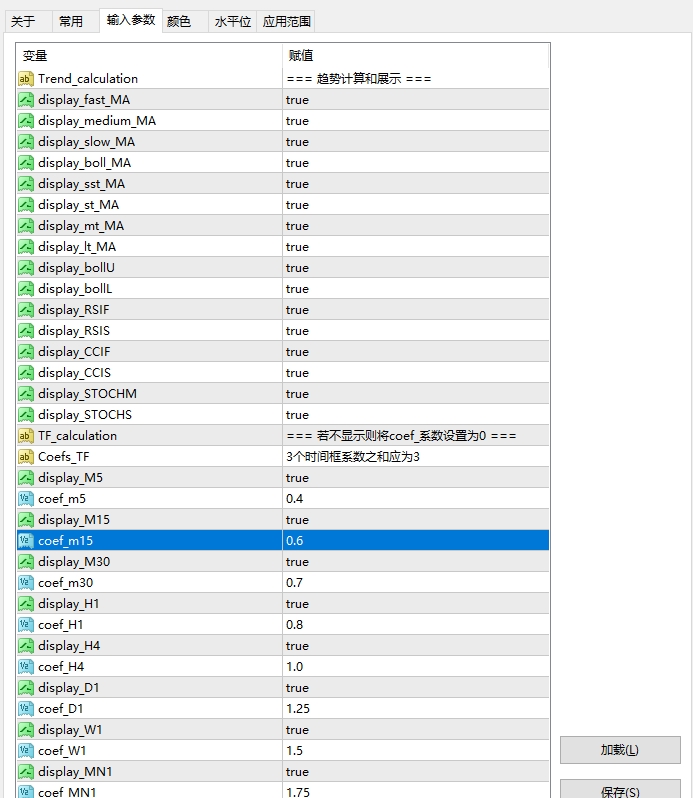Click the double-type icon beside coef_m5
The image size is (693, 798).
[26, 499]
